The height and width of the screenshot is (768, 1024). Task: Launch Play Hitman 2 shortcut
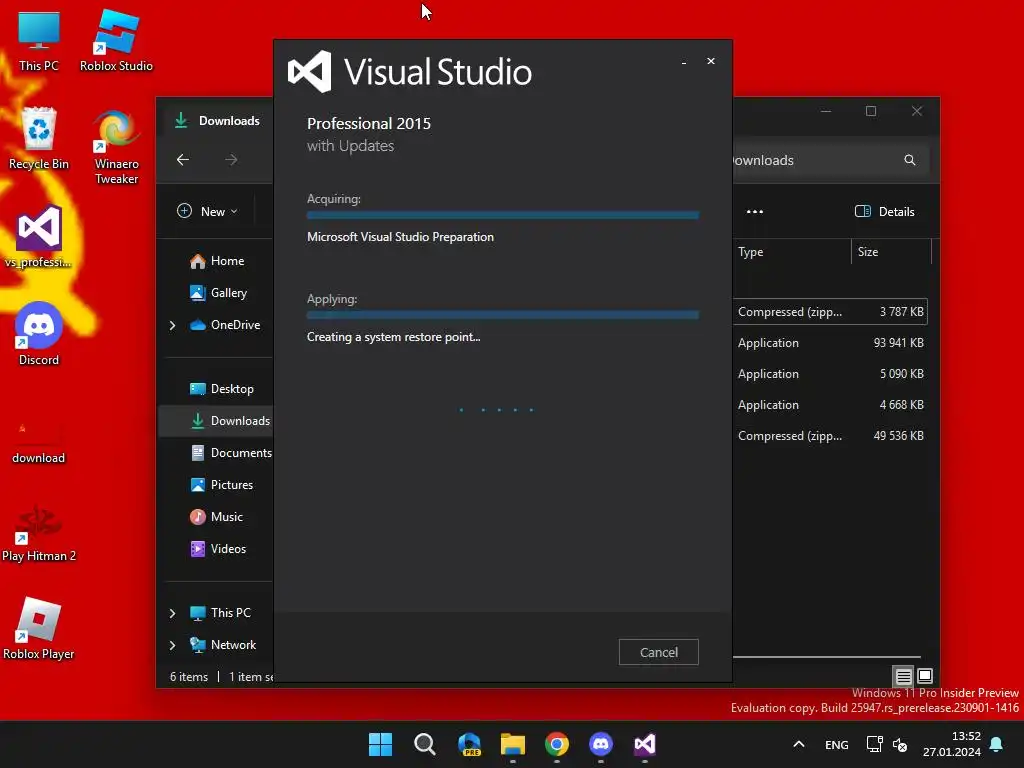tap(39, 534)
